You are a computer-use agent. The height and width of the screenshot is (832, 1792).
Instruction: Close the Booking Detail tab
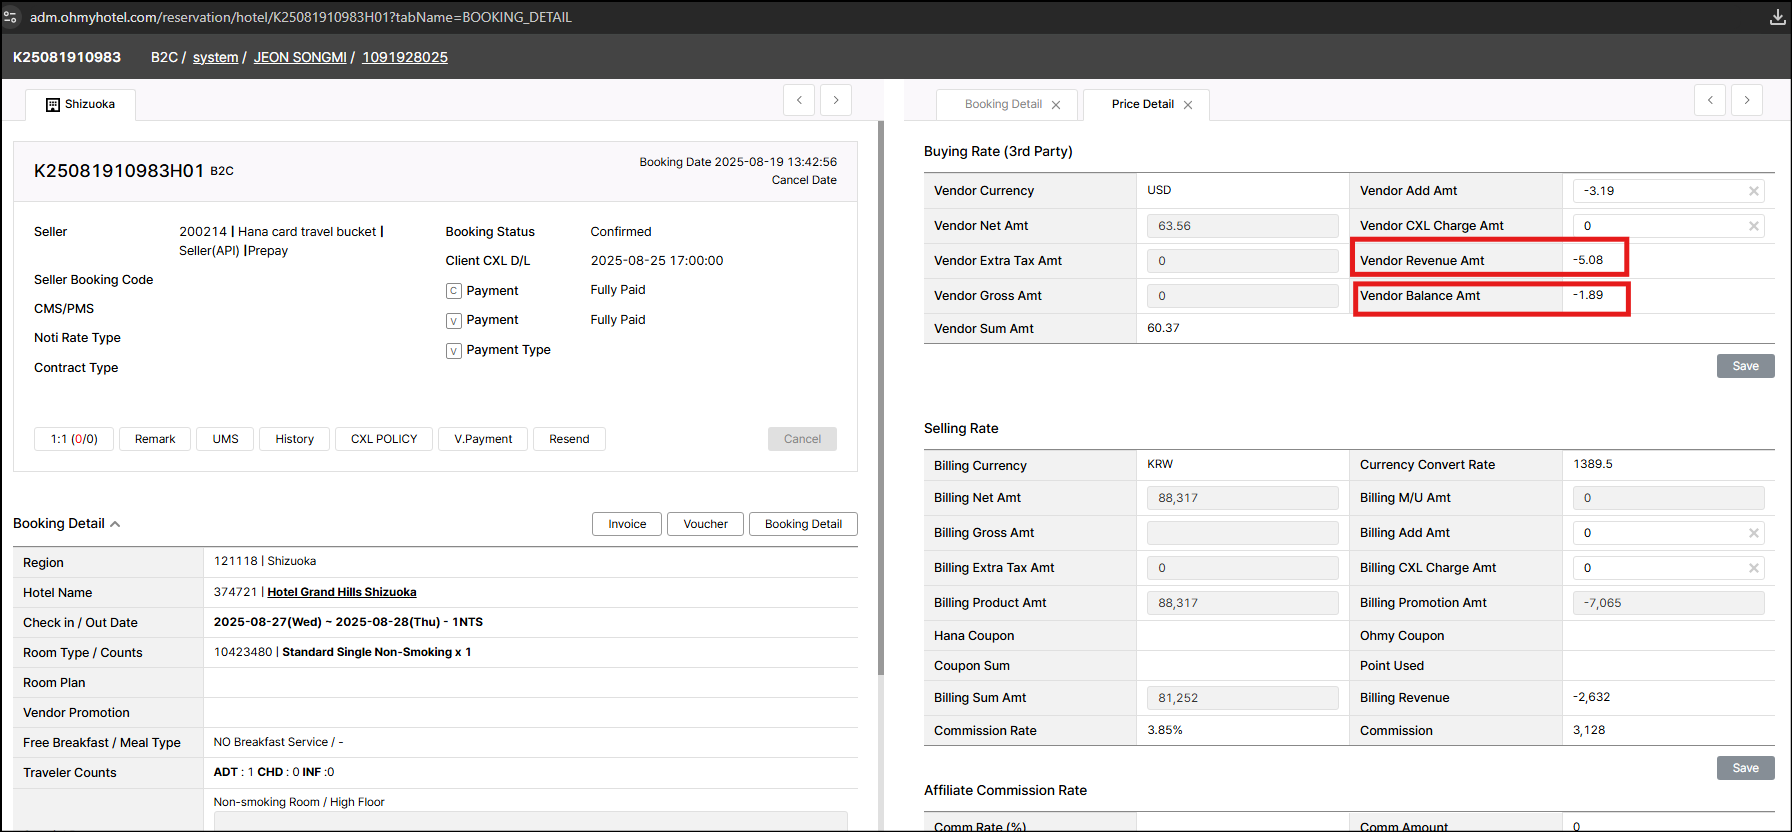click(1056, 105)
